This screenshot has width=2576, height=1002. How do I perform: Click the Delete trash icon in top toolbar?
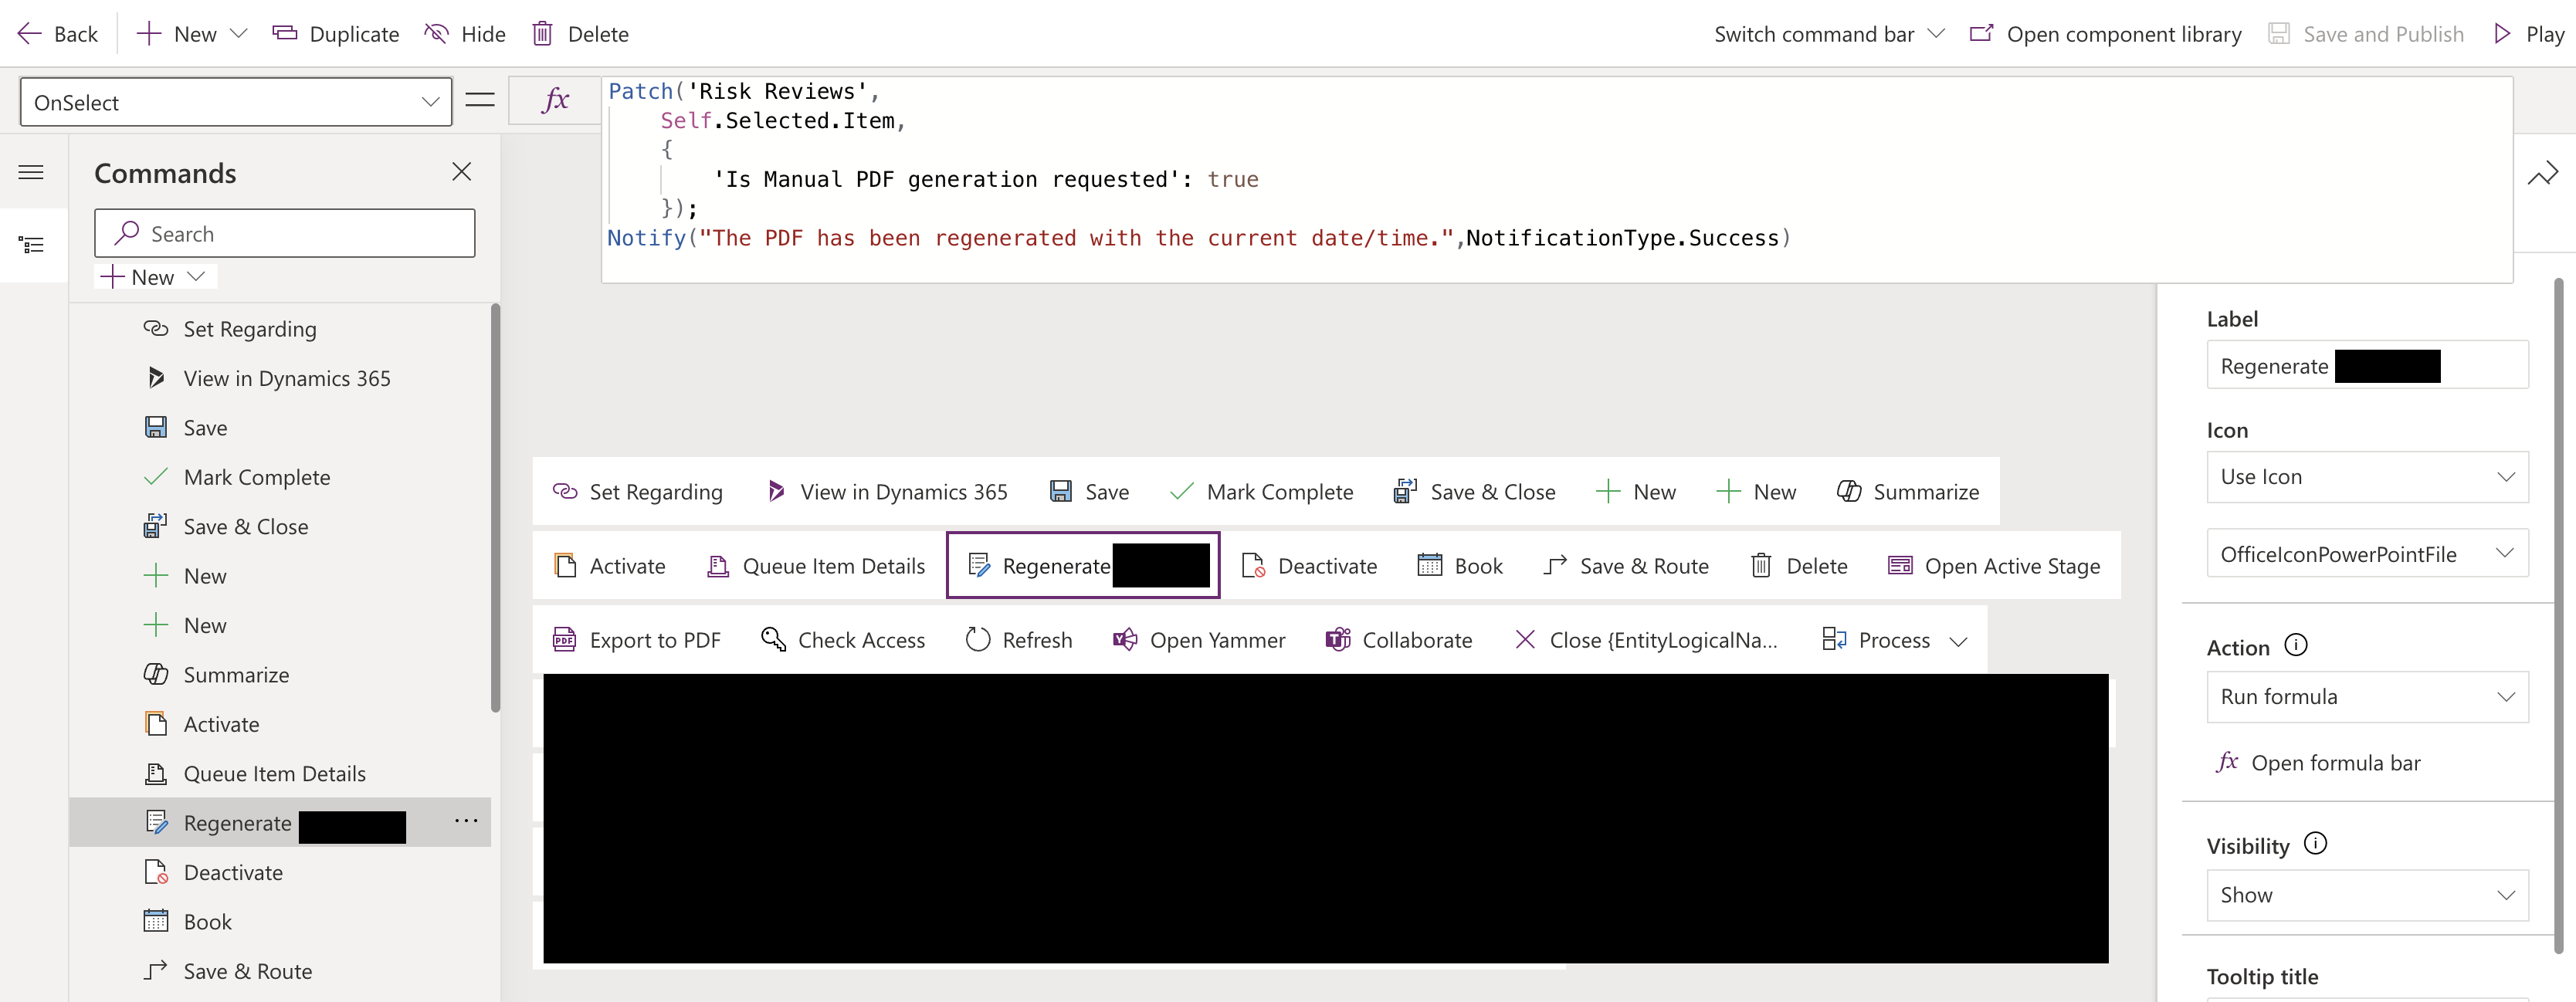click(542, 34)
